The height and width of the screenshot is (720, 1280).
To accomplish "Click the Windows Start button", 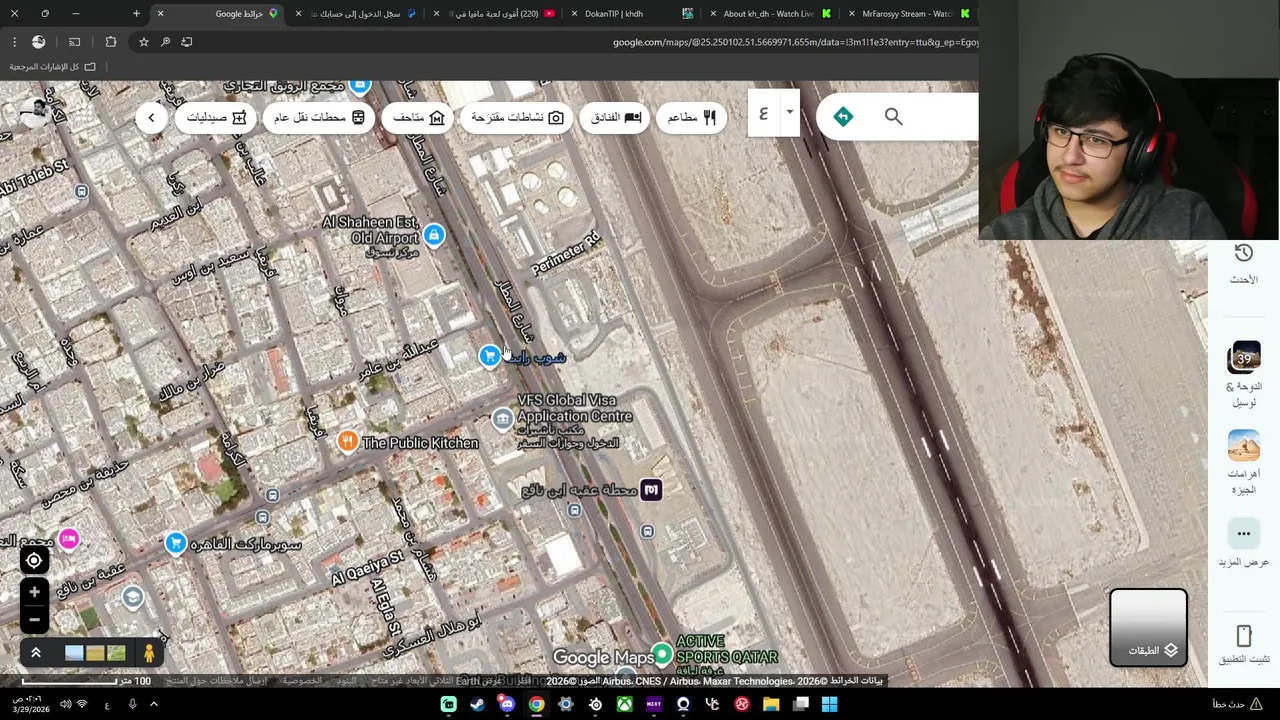I will pyautogui.click(x=829, y=704).
